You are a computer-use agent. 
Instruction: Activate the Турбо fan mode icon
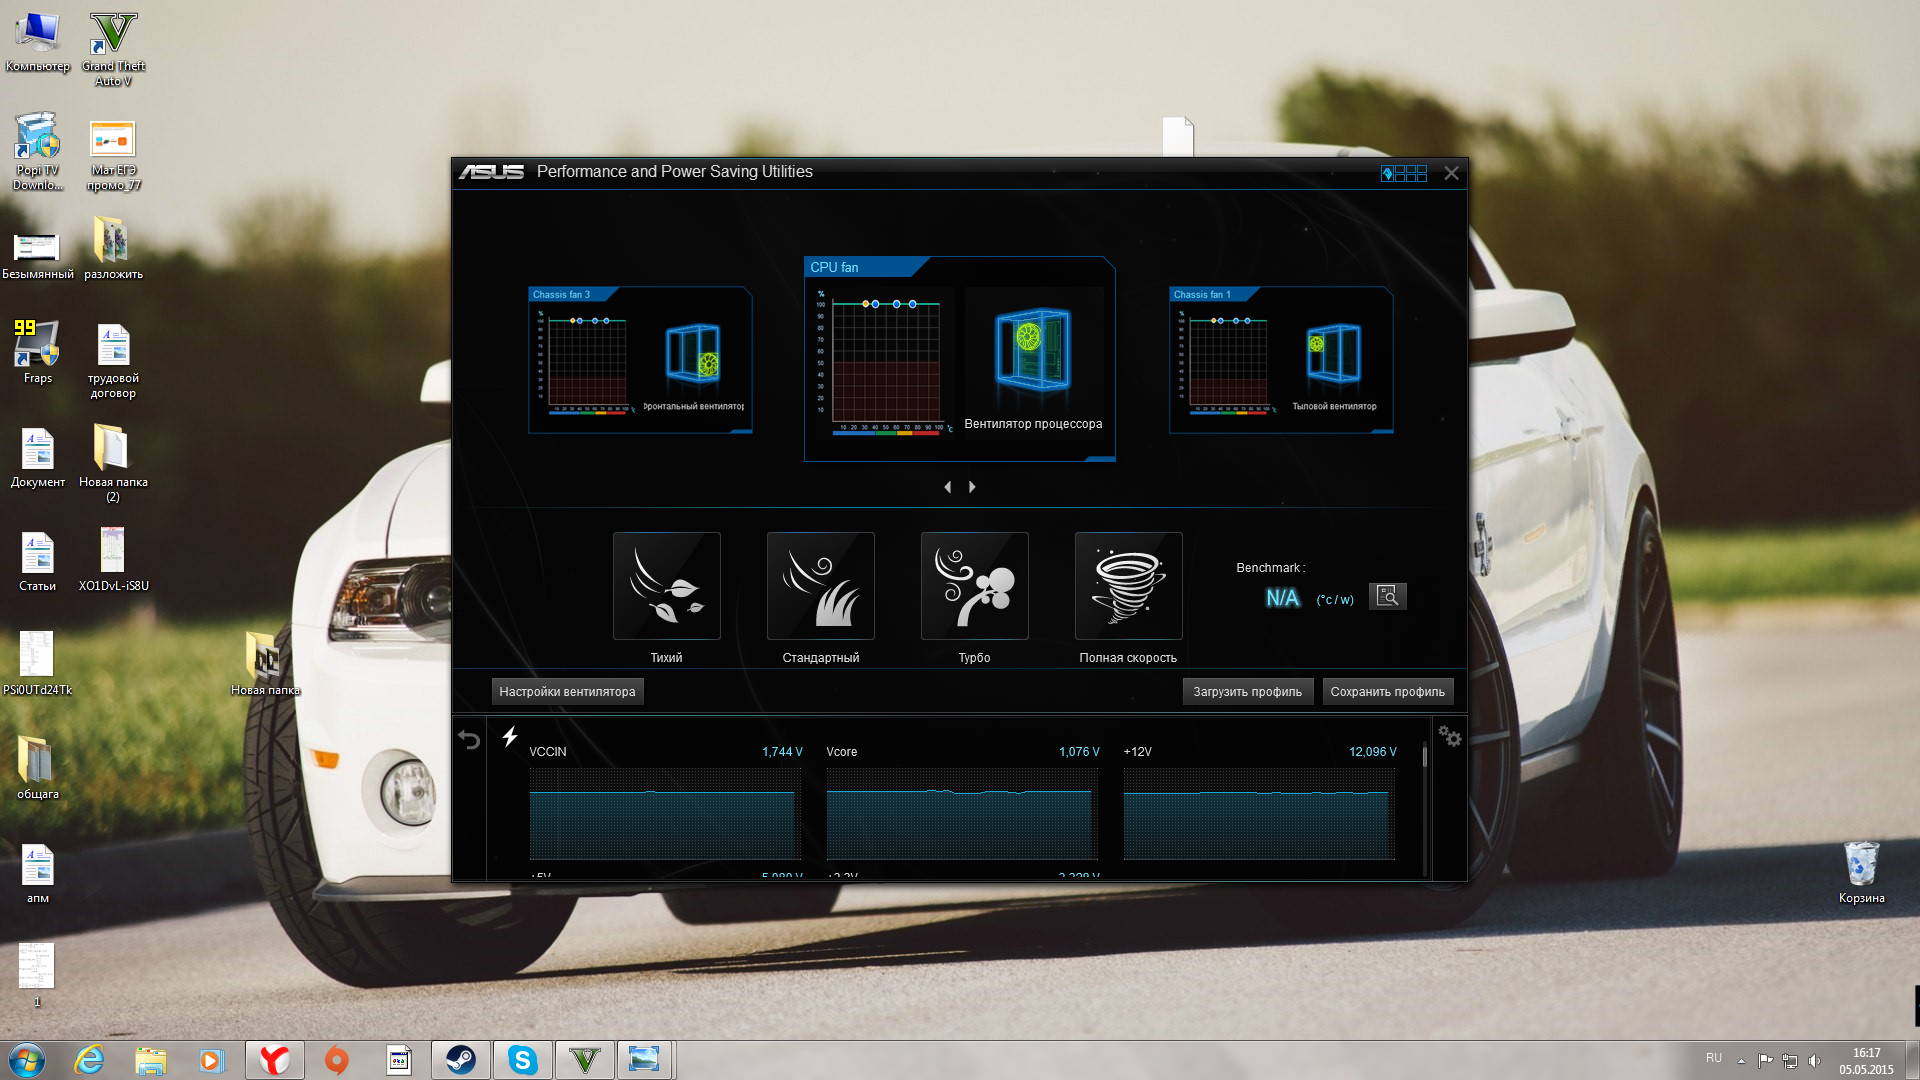(x=974, y=586)
